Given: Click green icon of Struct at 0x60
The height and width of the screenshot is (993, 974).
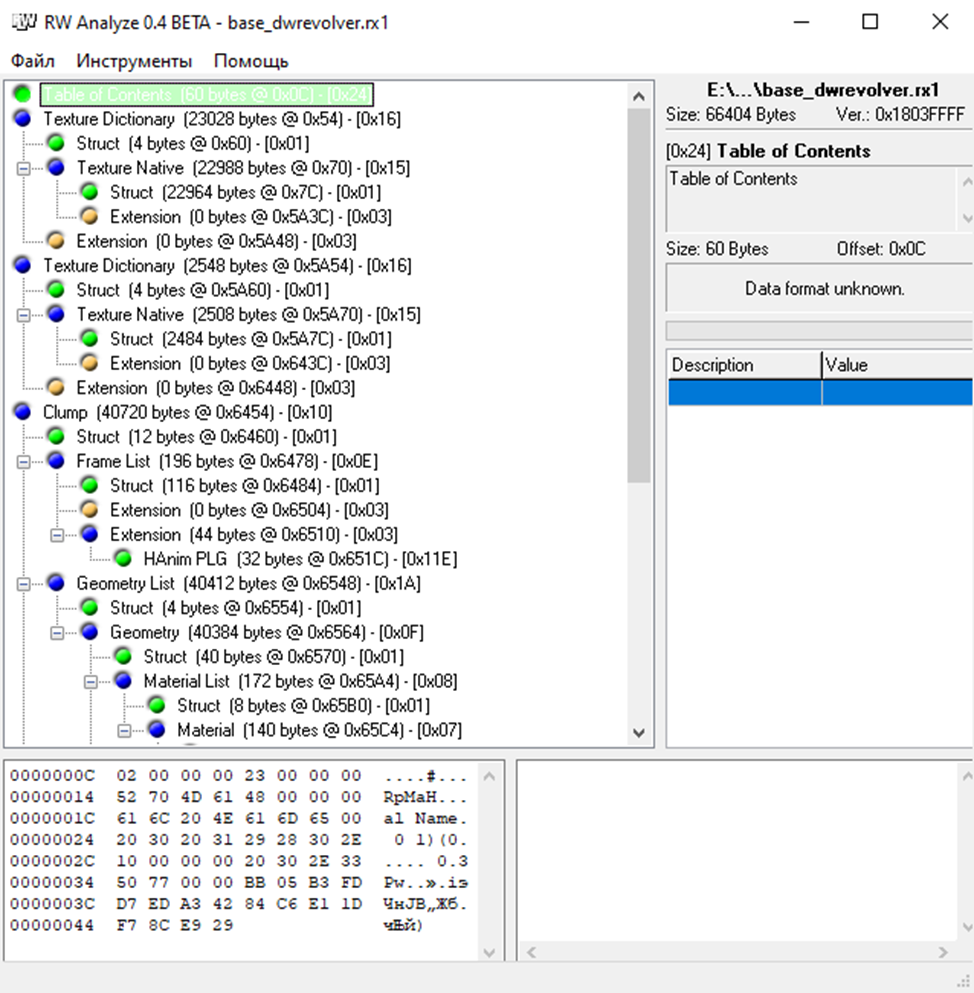Looking at the screenshot, I should tap(56, 143).
